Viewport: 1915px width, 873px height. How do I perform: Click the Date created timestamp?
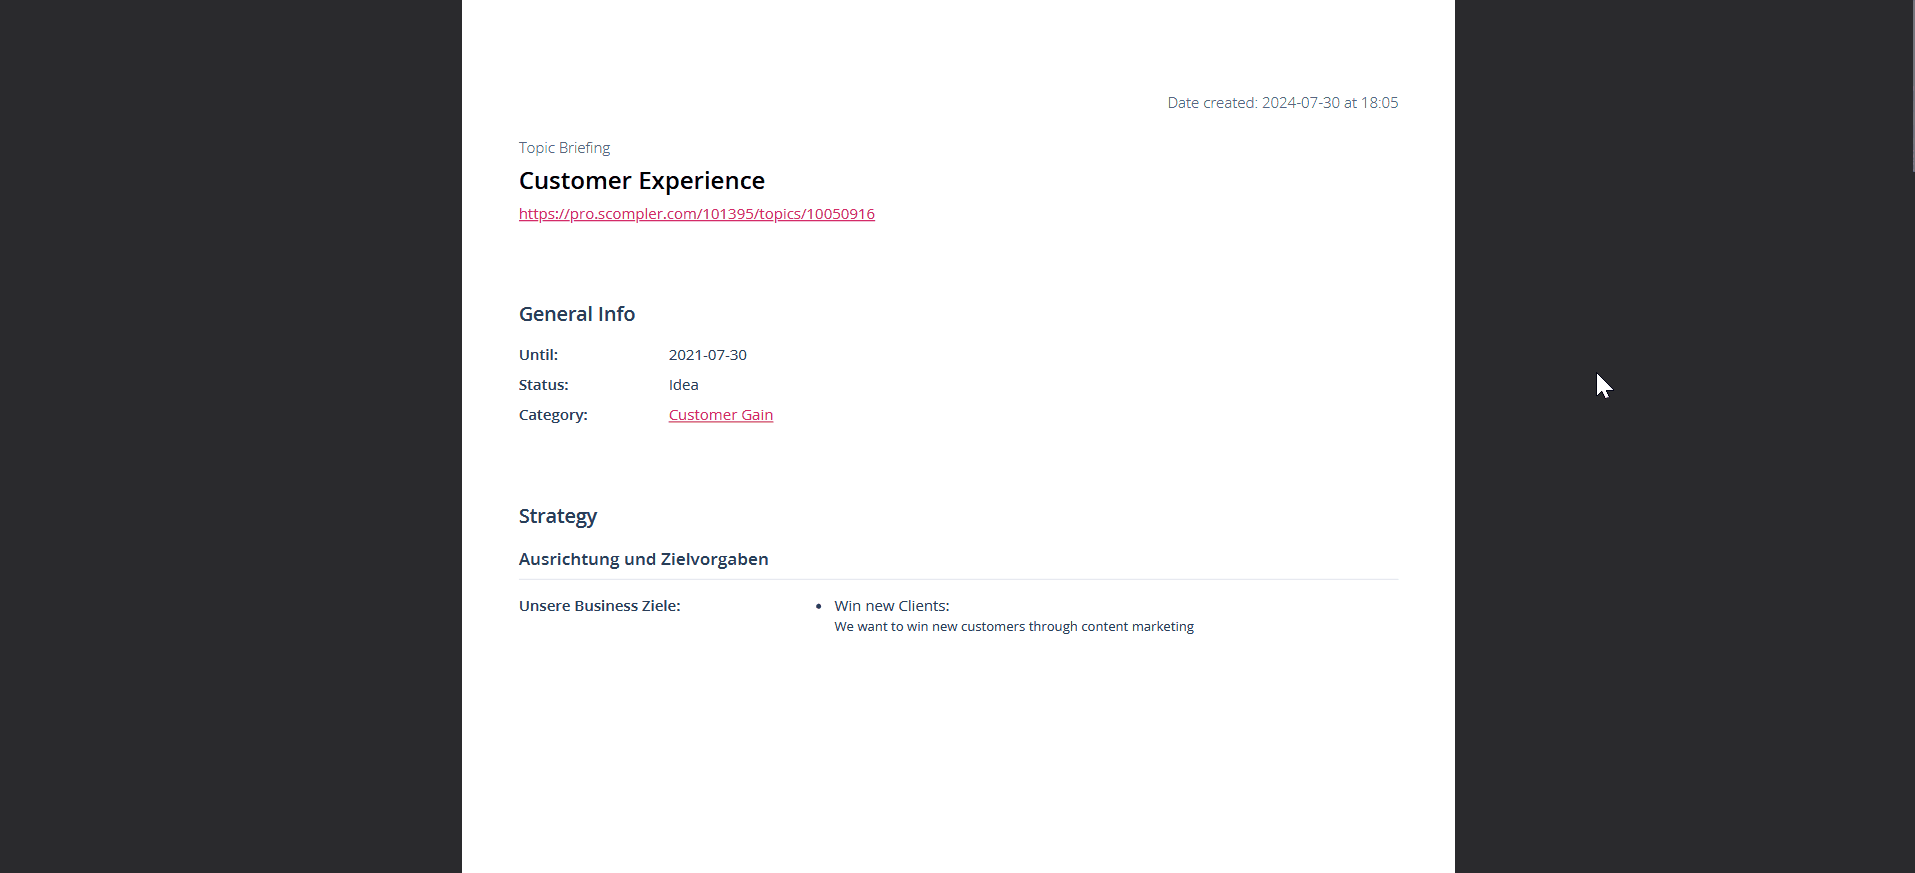(x=1282, y=103)
